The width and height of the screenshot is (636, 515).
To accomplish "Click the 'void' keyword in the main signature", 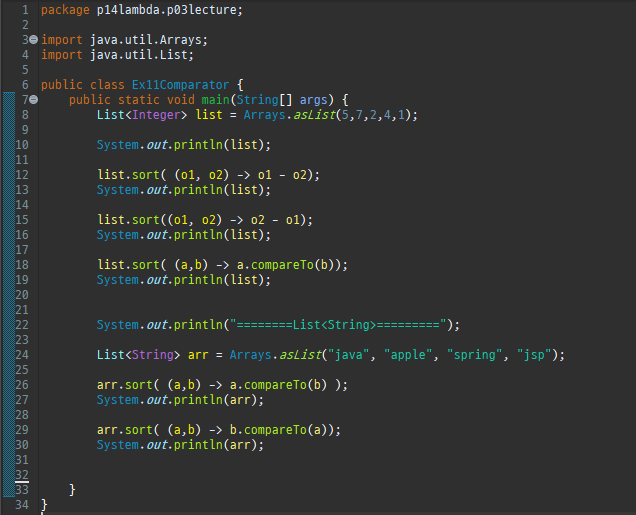I will [180, 100].
